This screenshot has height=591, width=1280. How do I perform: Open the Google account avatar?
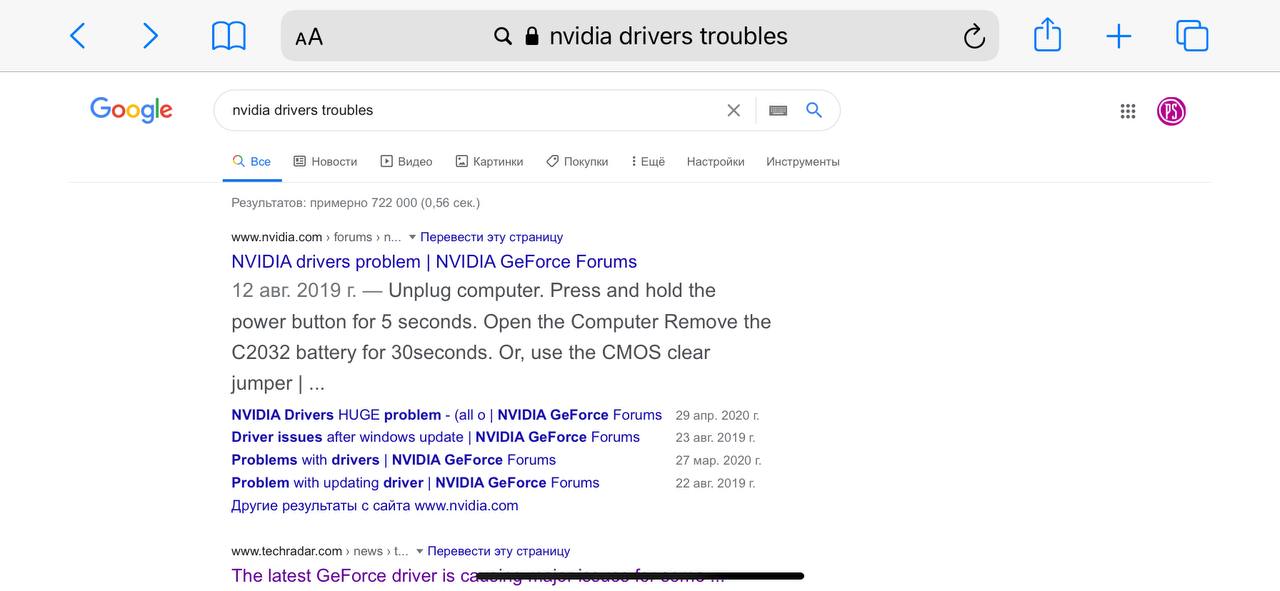coord(1171,111)
